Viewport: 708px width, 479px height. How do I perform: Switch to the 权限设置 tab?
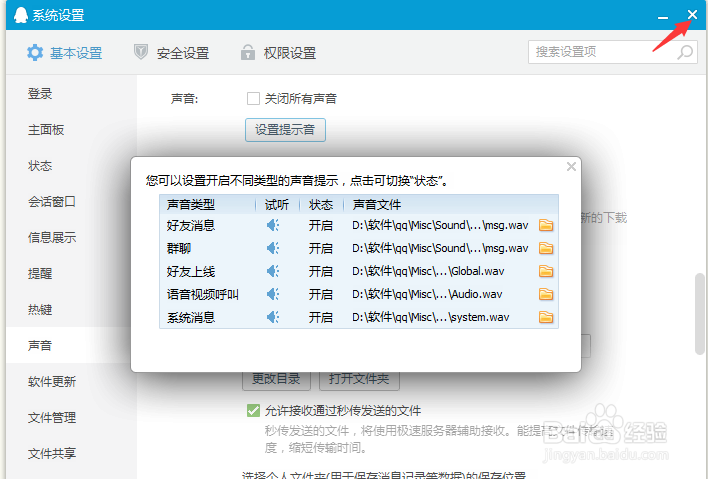[278, 53]
